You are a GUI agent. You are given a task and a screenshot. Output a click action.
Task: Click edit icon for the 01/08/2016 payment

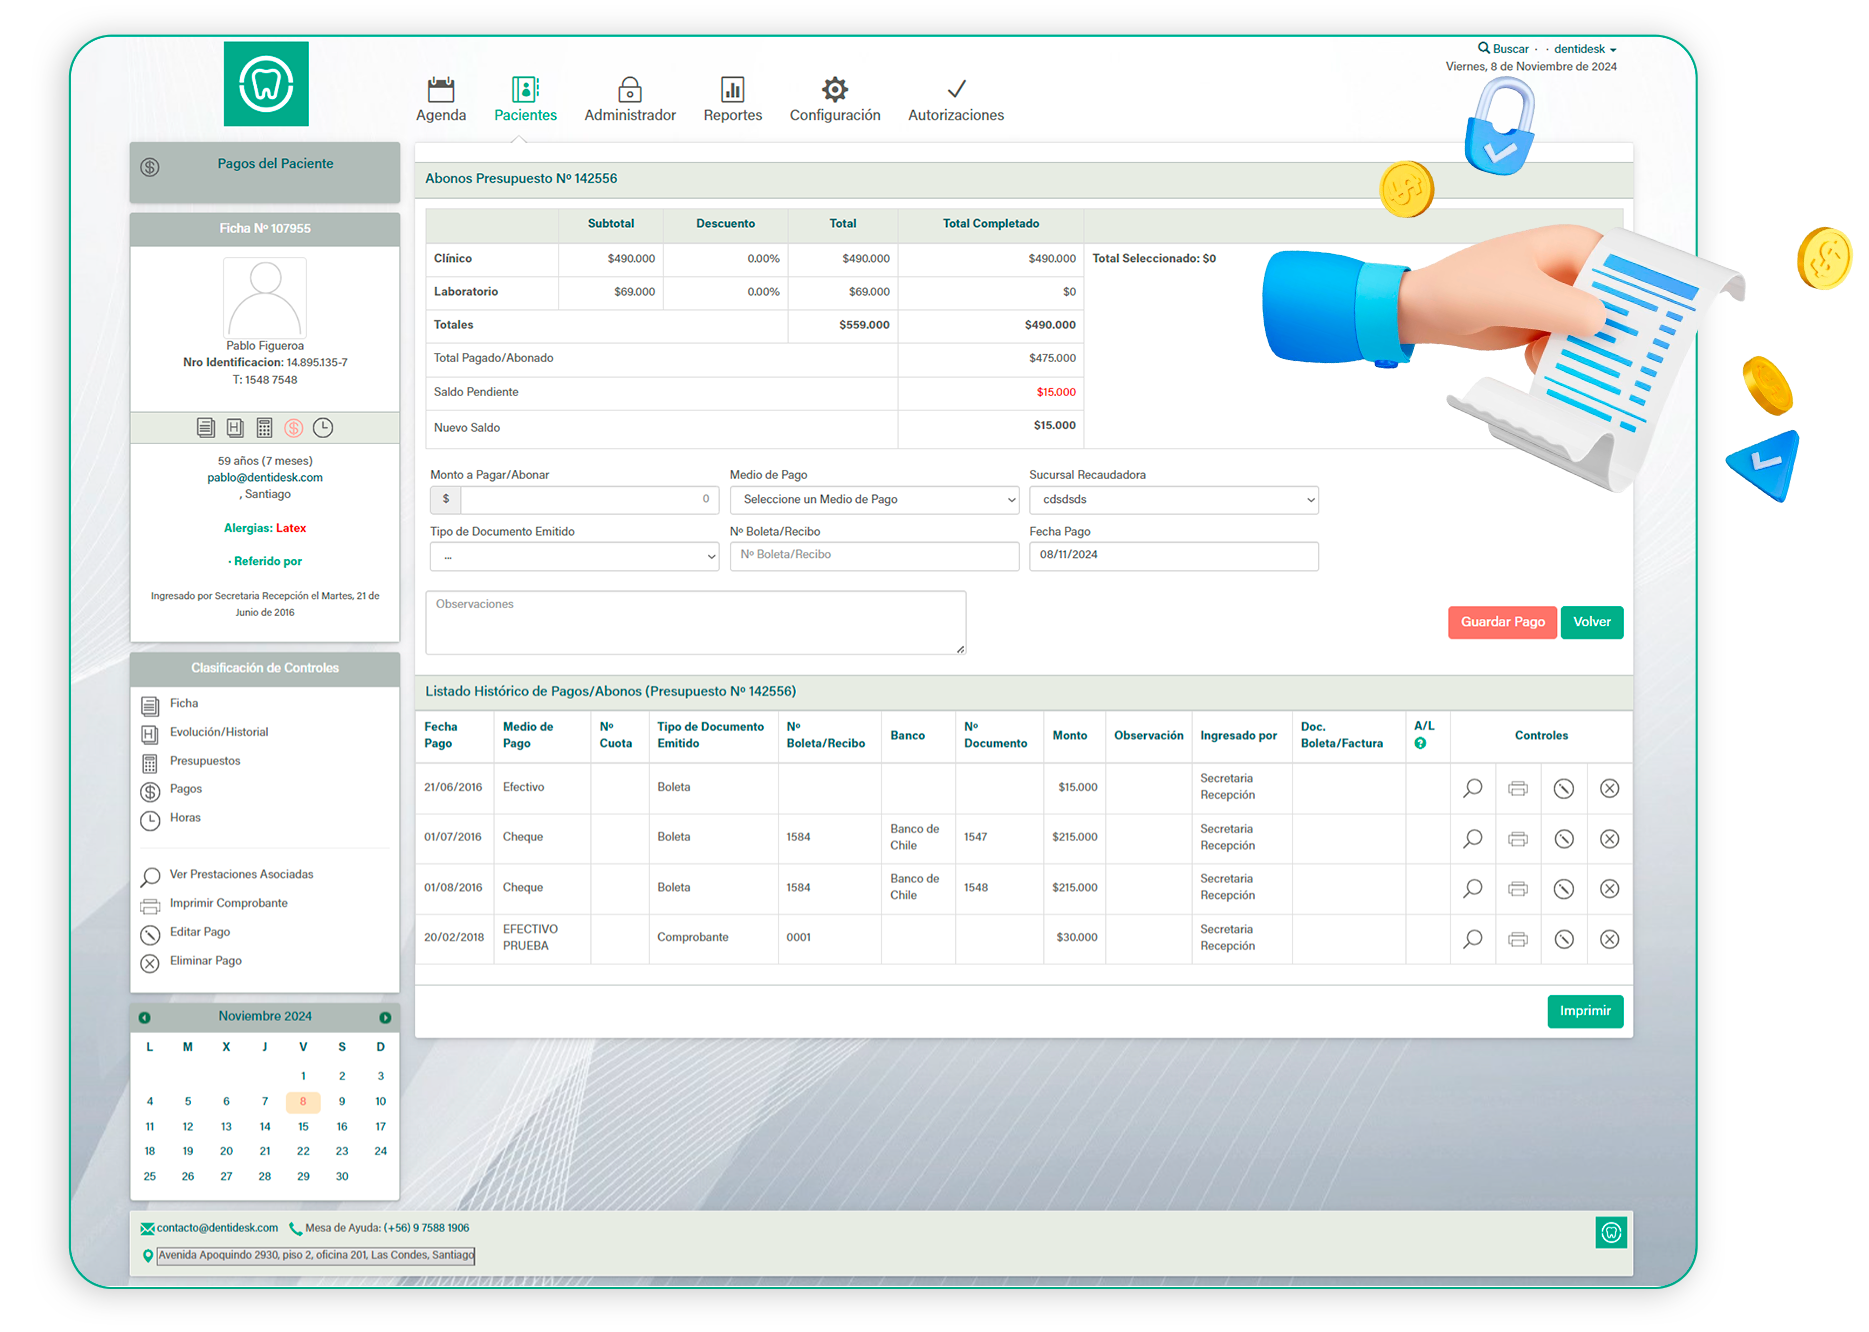tap(1564, 889)
